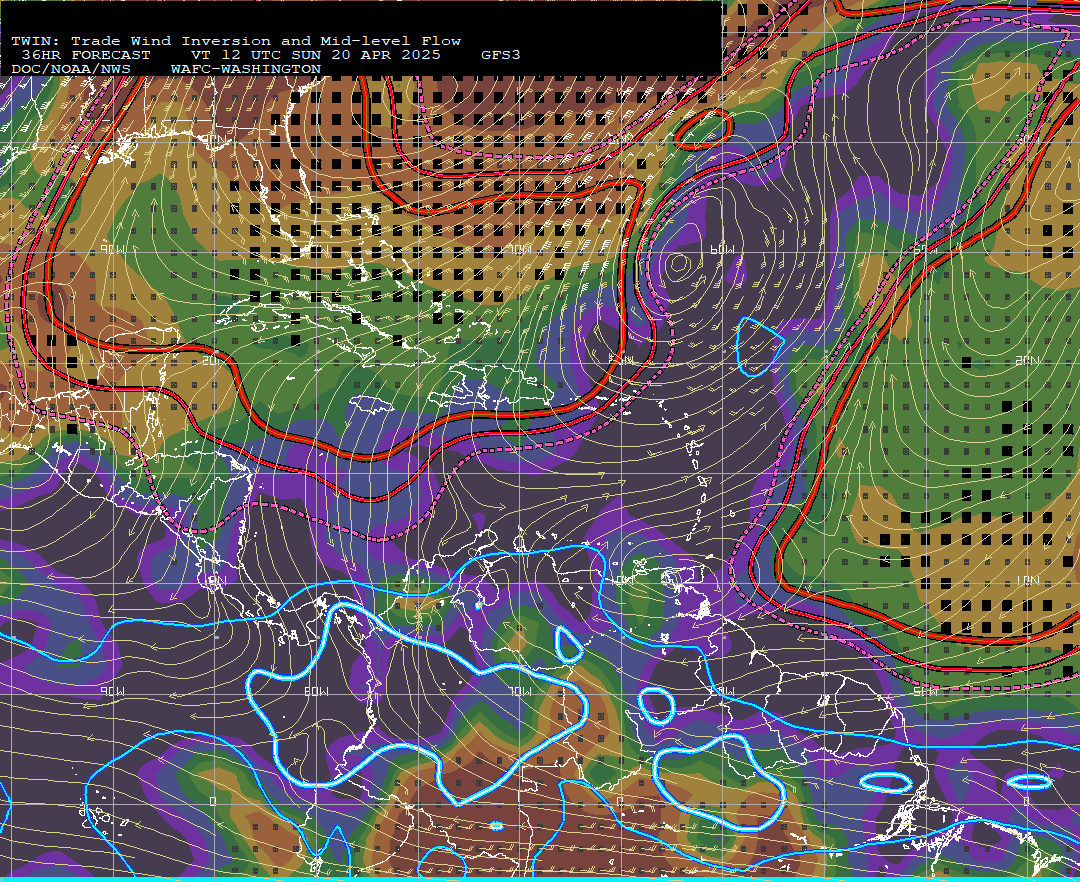Select the 20N label in the eastern Atlantic

click(1027, 360)
